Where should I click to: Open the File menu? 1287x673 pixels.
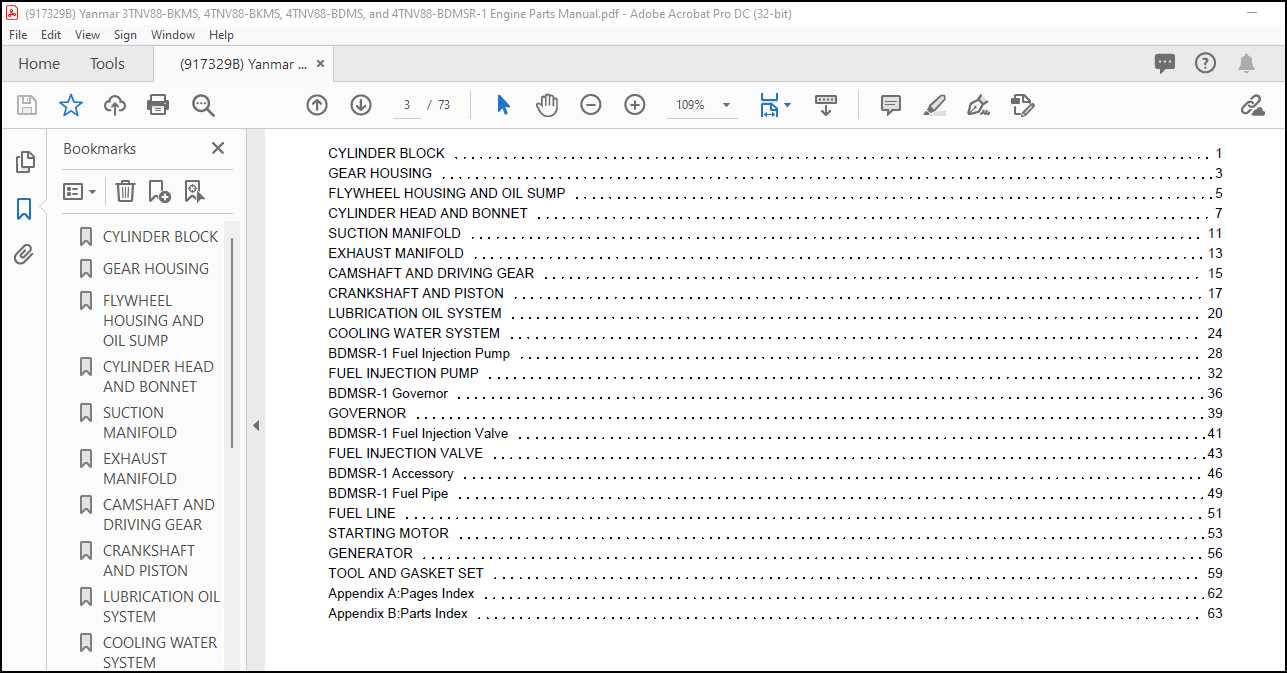[x=18, y=34]
